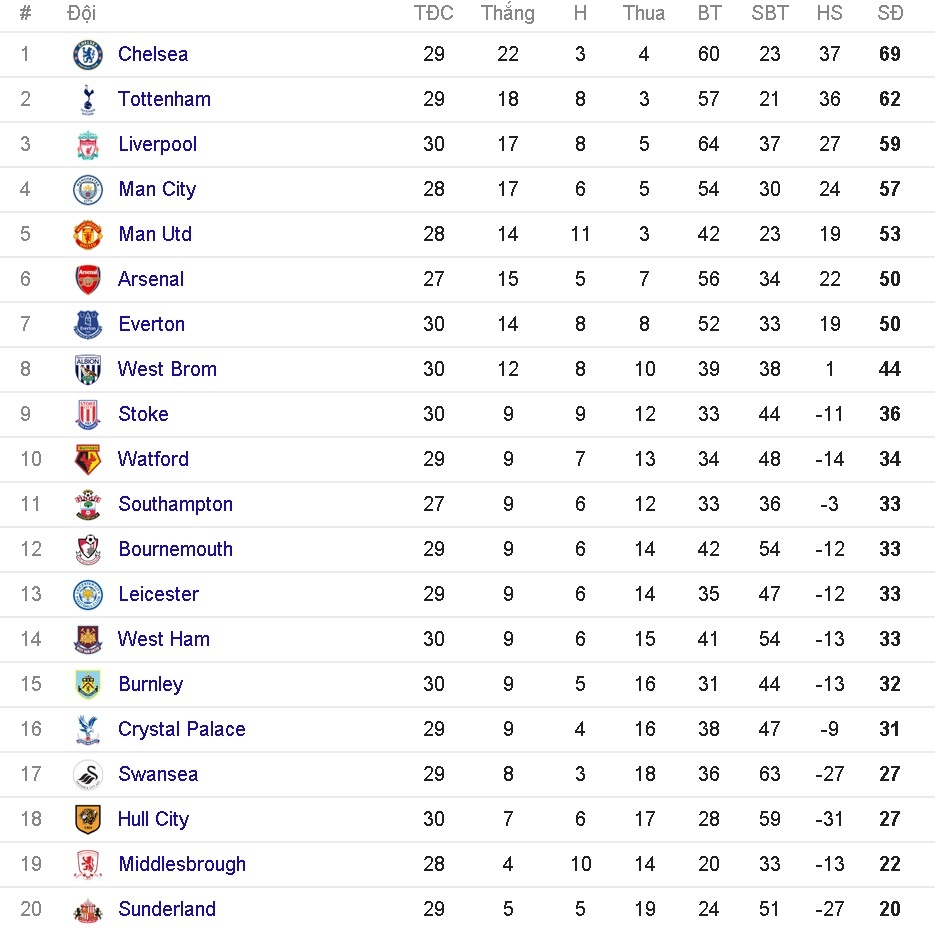
Task: Click the Sunderland club crest
Action: [x=87, y=909]
